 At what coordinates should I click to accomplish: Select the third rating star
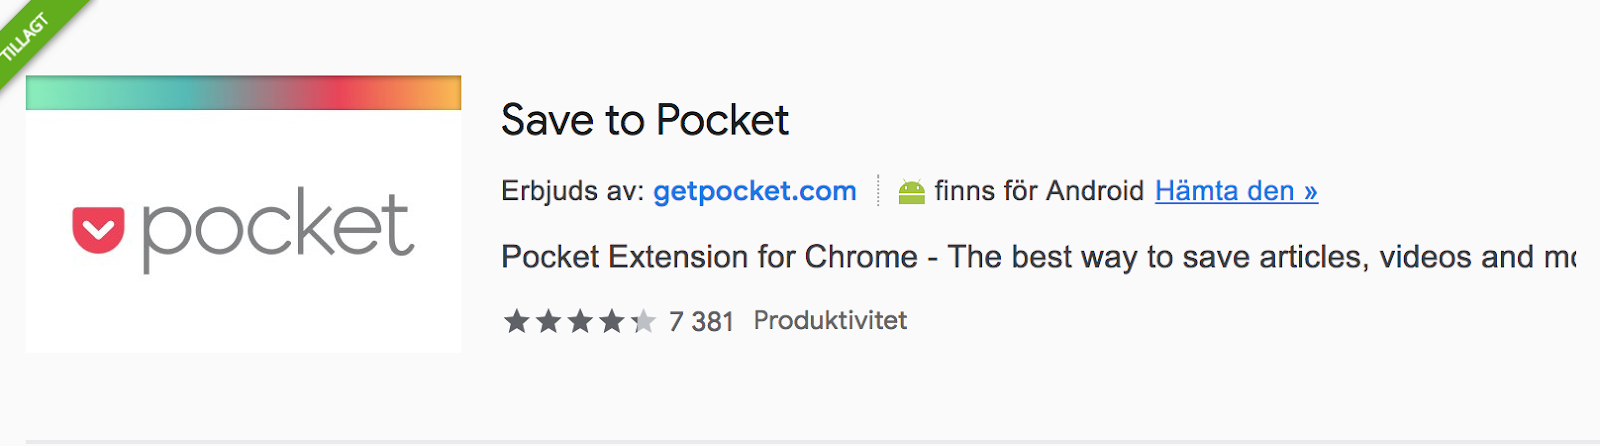click(580, 321)
